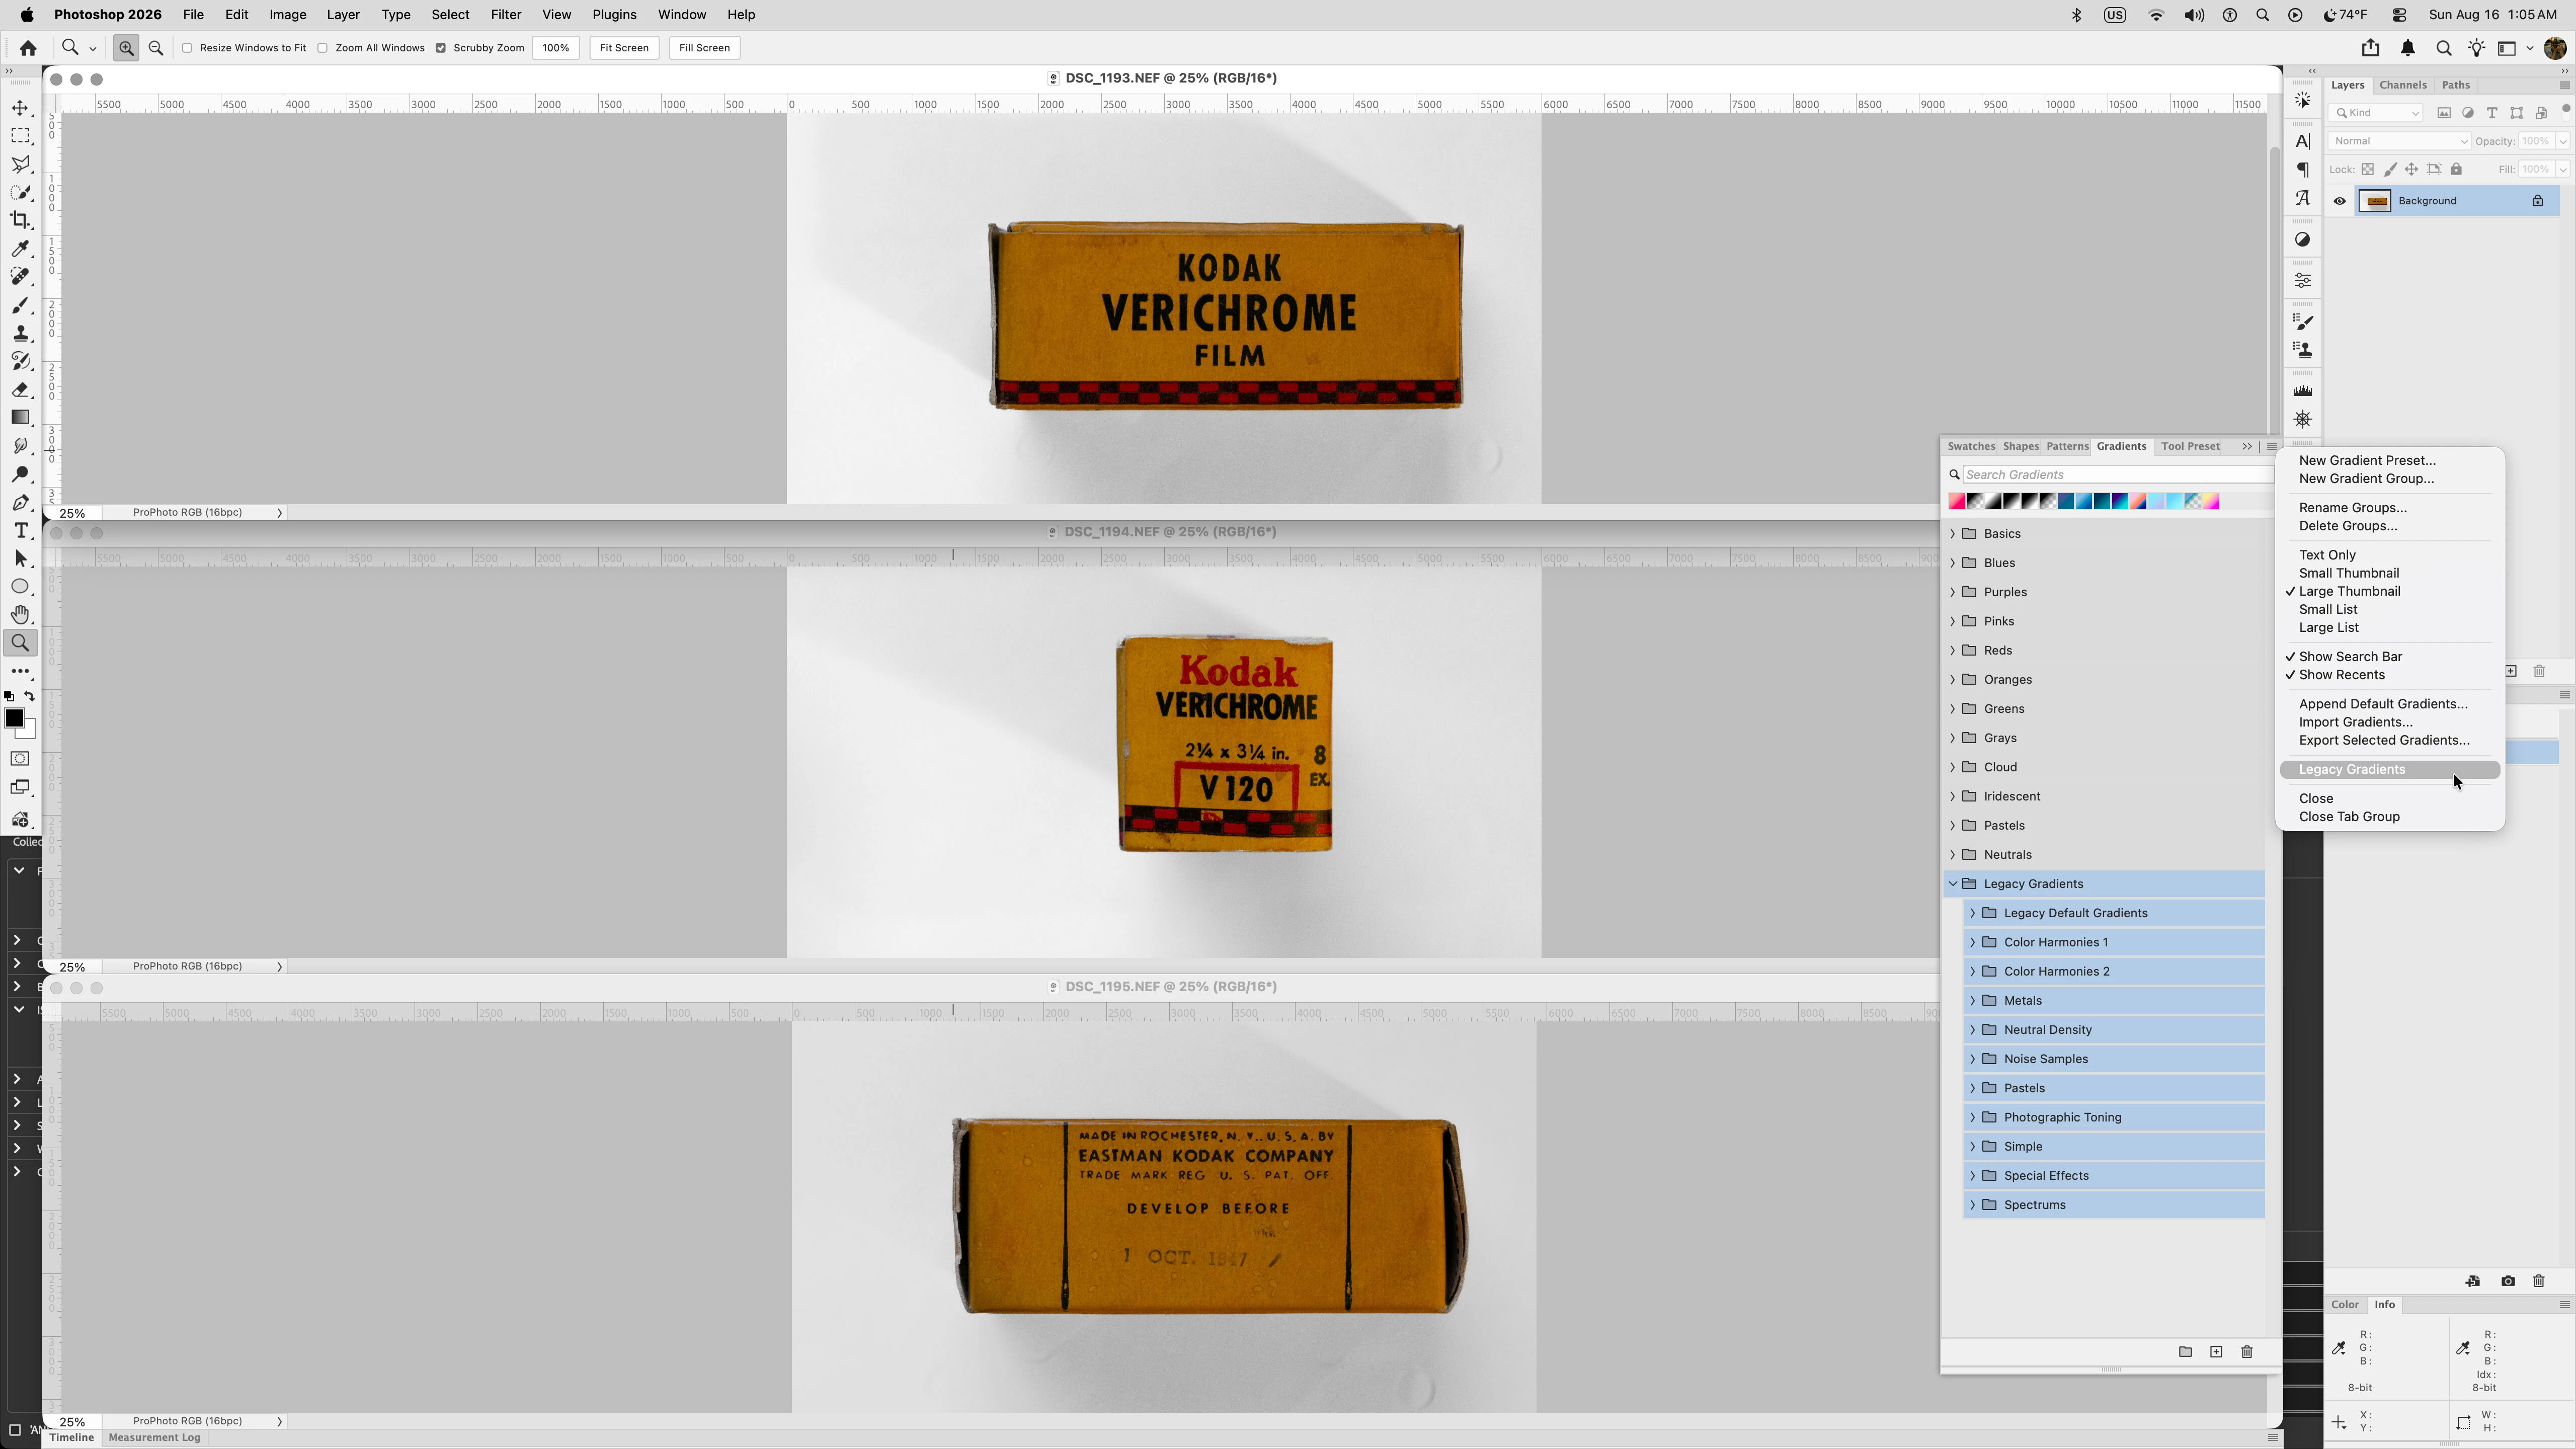Open the layer blend mode Normal dropdown
Screen dimensions: 2576x1449
pos(2399,141)
